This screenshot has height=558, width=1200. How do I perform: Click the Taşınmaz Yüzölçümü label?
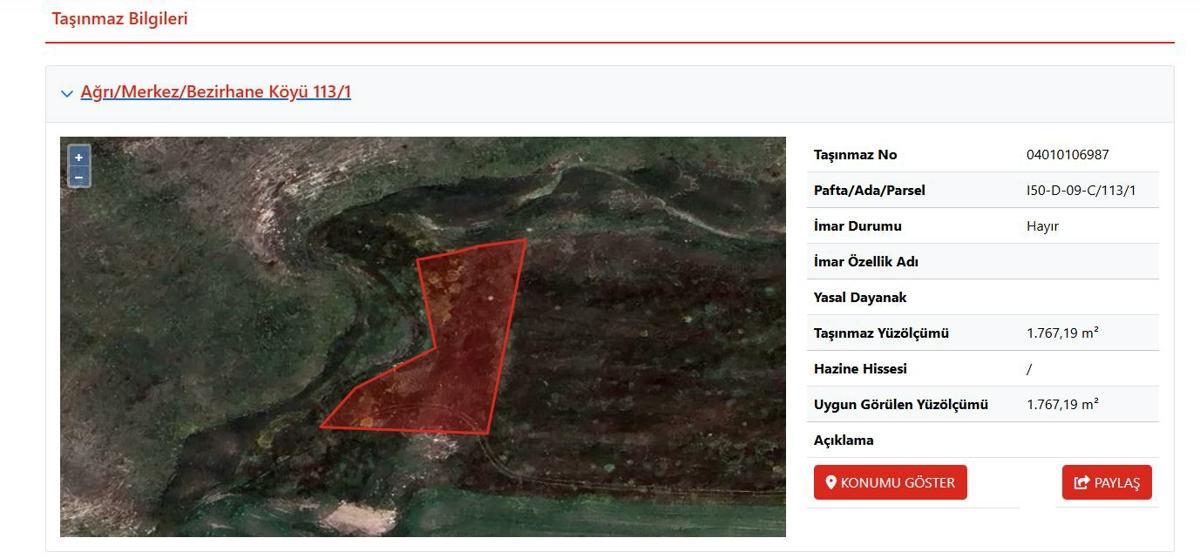881,333
